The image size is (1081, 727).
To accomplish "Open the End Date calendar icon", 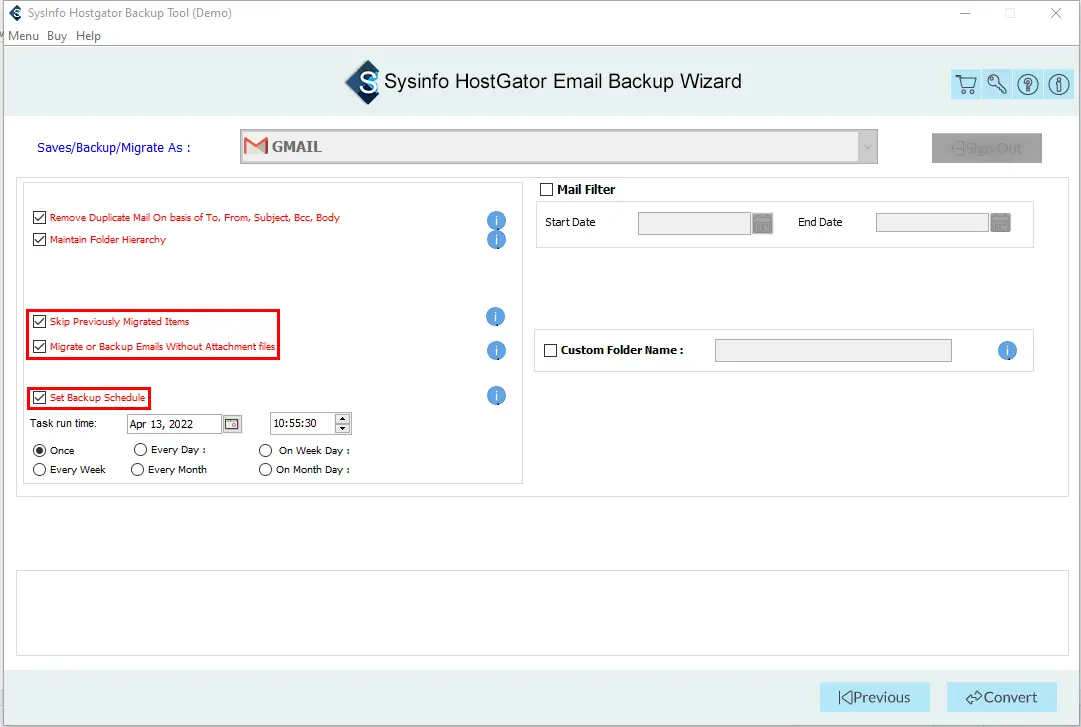I will [1000, 223].
